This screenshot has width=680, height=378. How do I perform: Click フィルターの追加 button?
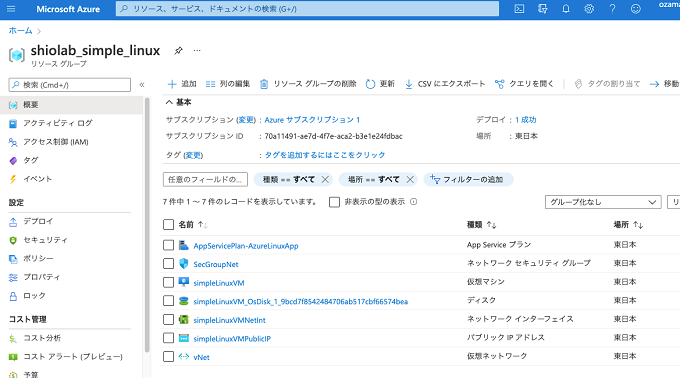tap(468, 179)
